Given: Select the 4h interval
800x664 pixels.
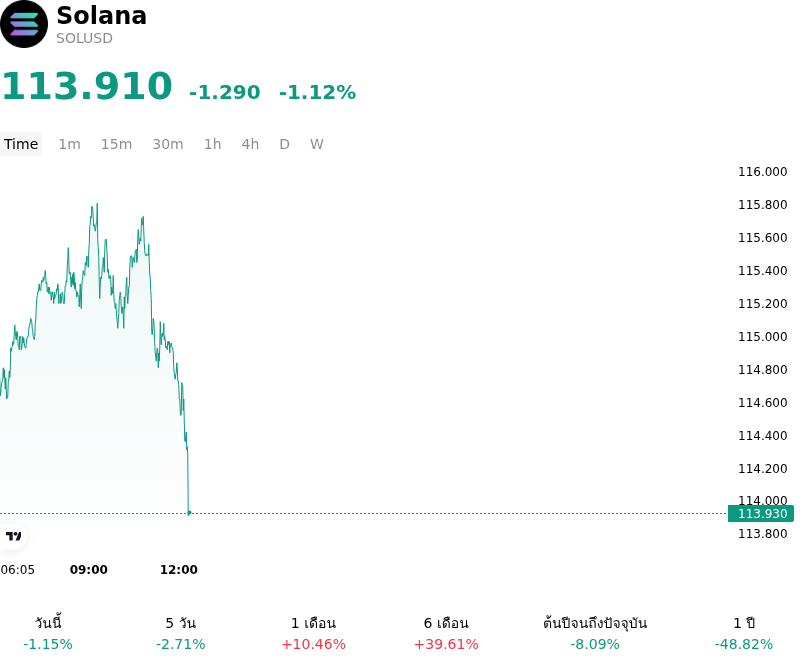Looking at the screenshot, I should click(250, 144).
